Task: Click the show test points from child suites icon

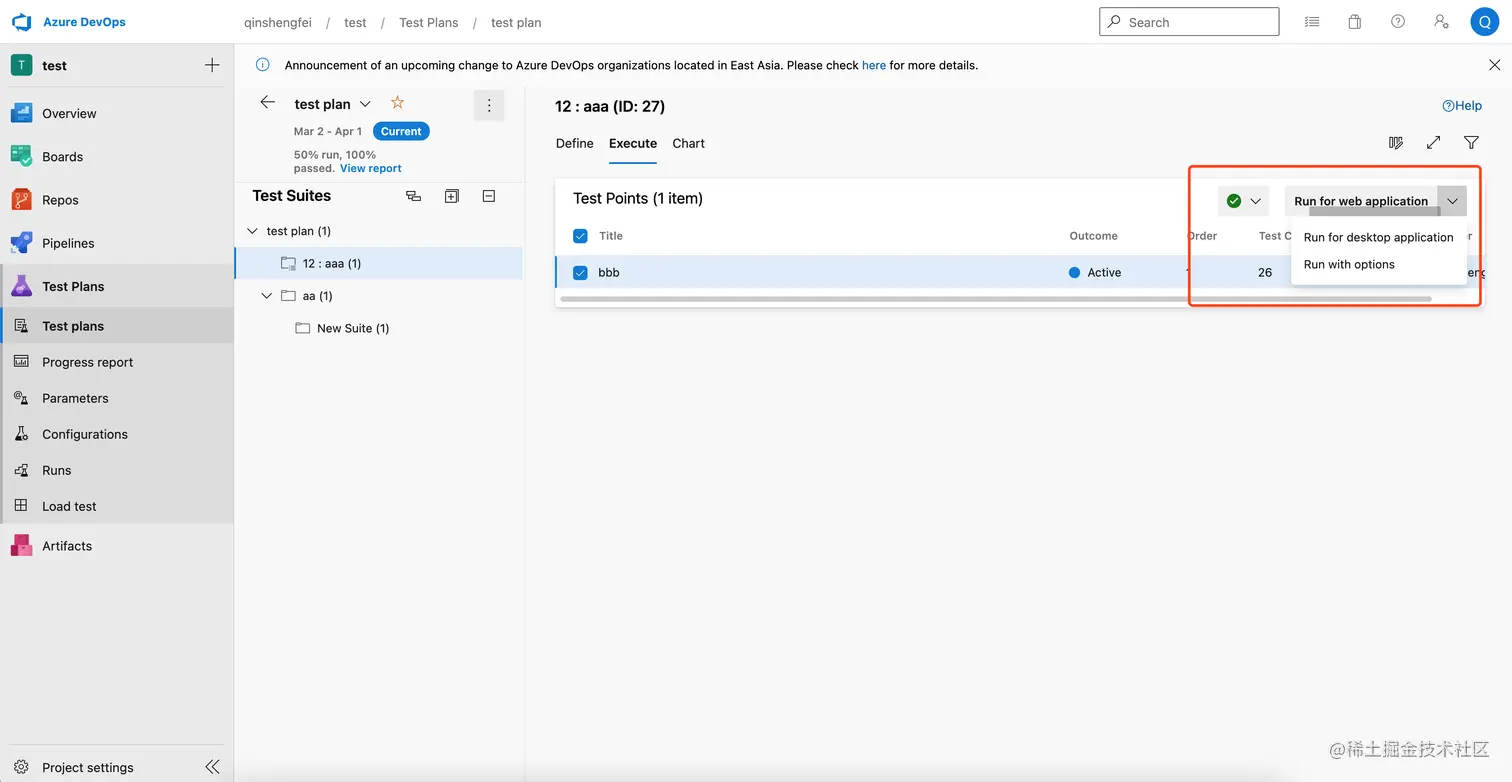Action: click(414, 196)
